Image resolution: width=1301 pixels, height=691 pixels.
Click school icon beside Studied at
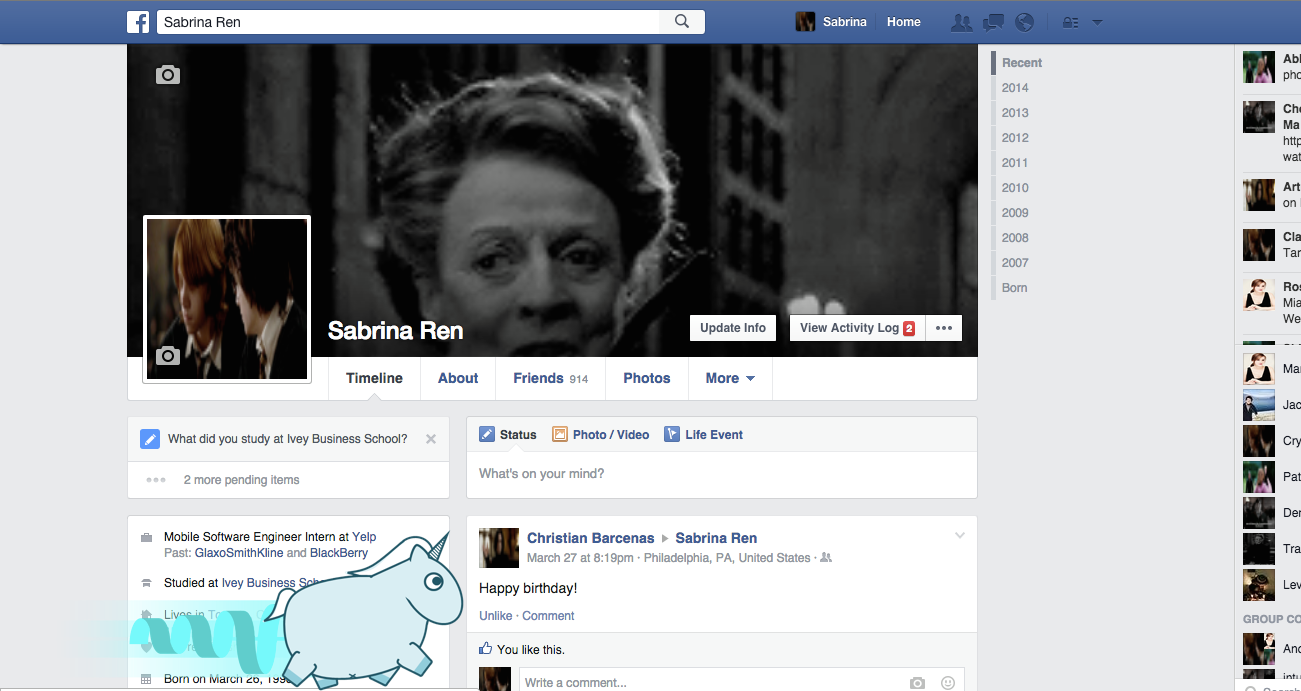(147, 583)
